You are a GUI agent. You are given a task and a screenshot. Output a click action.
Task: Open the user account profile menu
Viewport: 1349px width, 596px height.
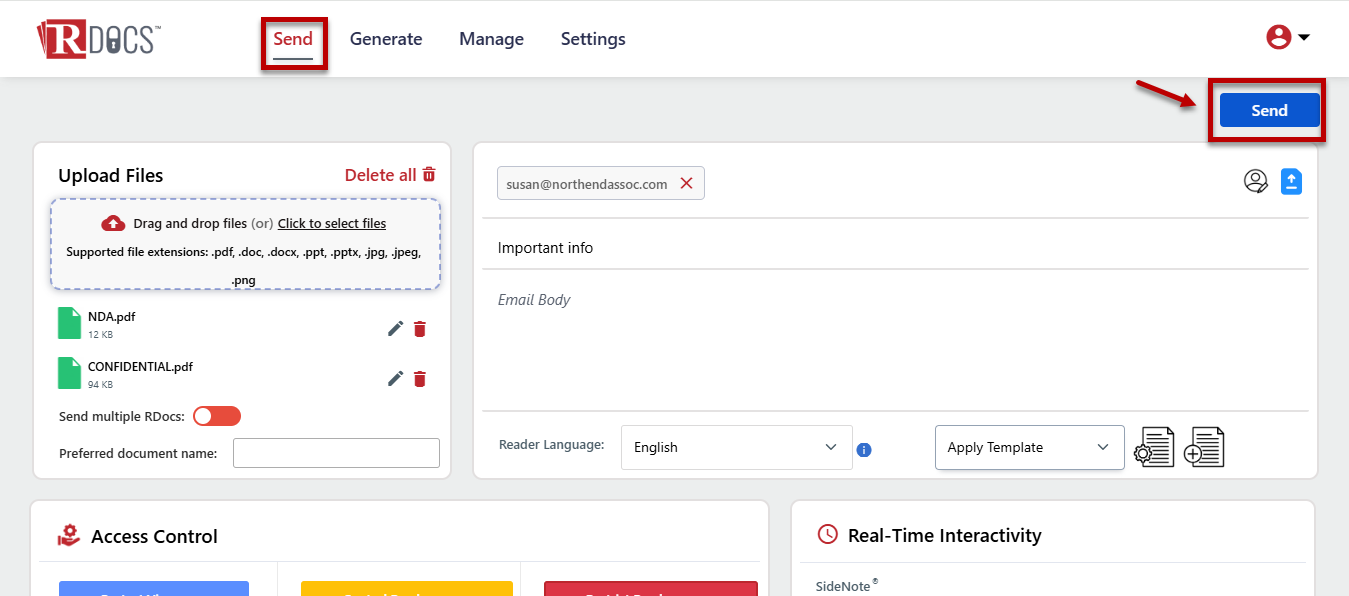pyautogui.click(x=1288, y=38)
